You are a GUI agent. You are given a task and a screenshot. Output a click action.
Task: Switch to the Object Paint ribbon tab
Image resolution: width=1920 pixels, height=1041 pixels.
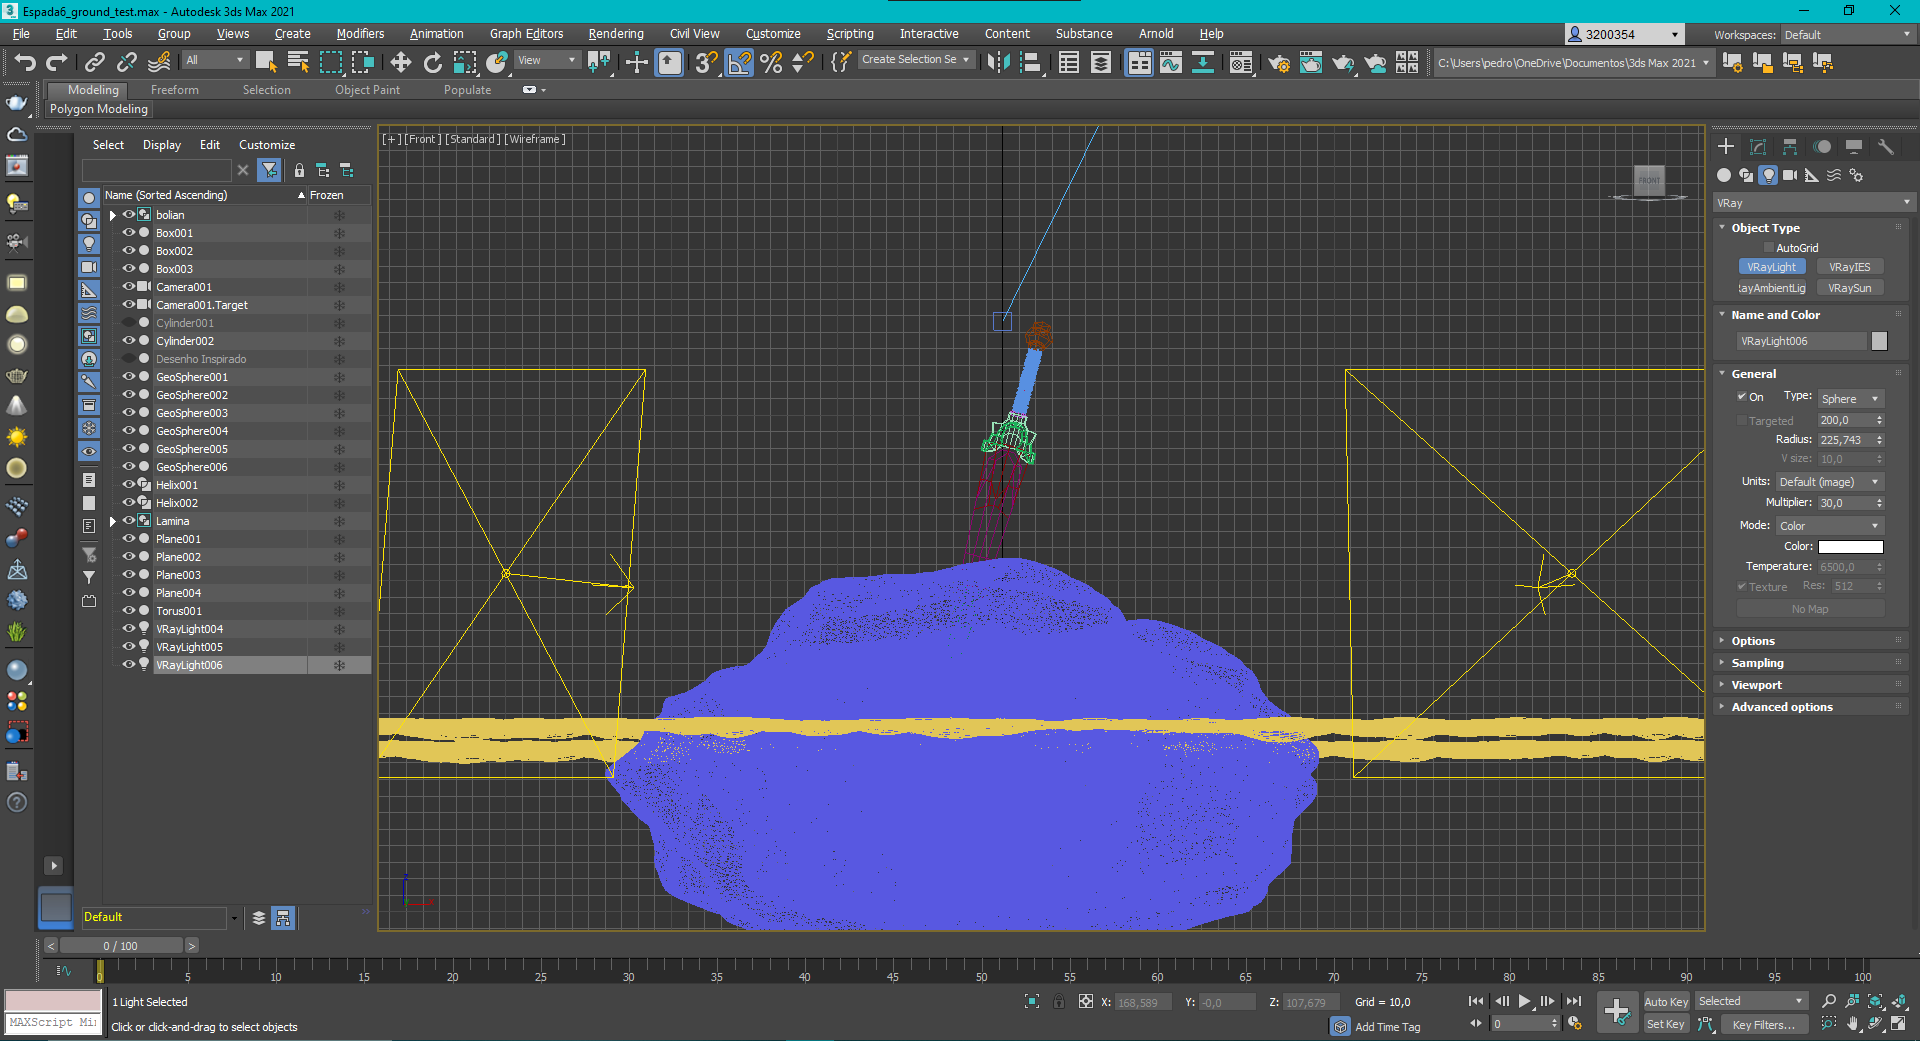point(367,90)
